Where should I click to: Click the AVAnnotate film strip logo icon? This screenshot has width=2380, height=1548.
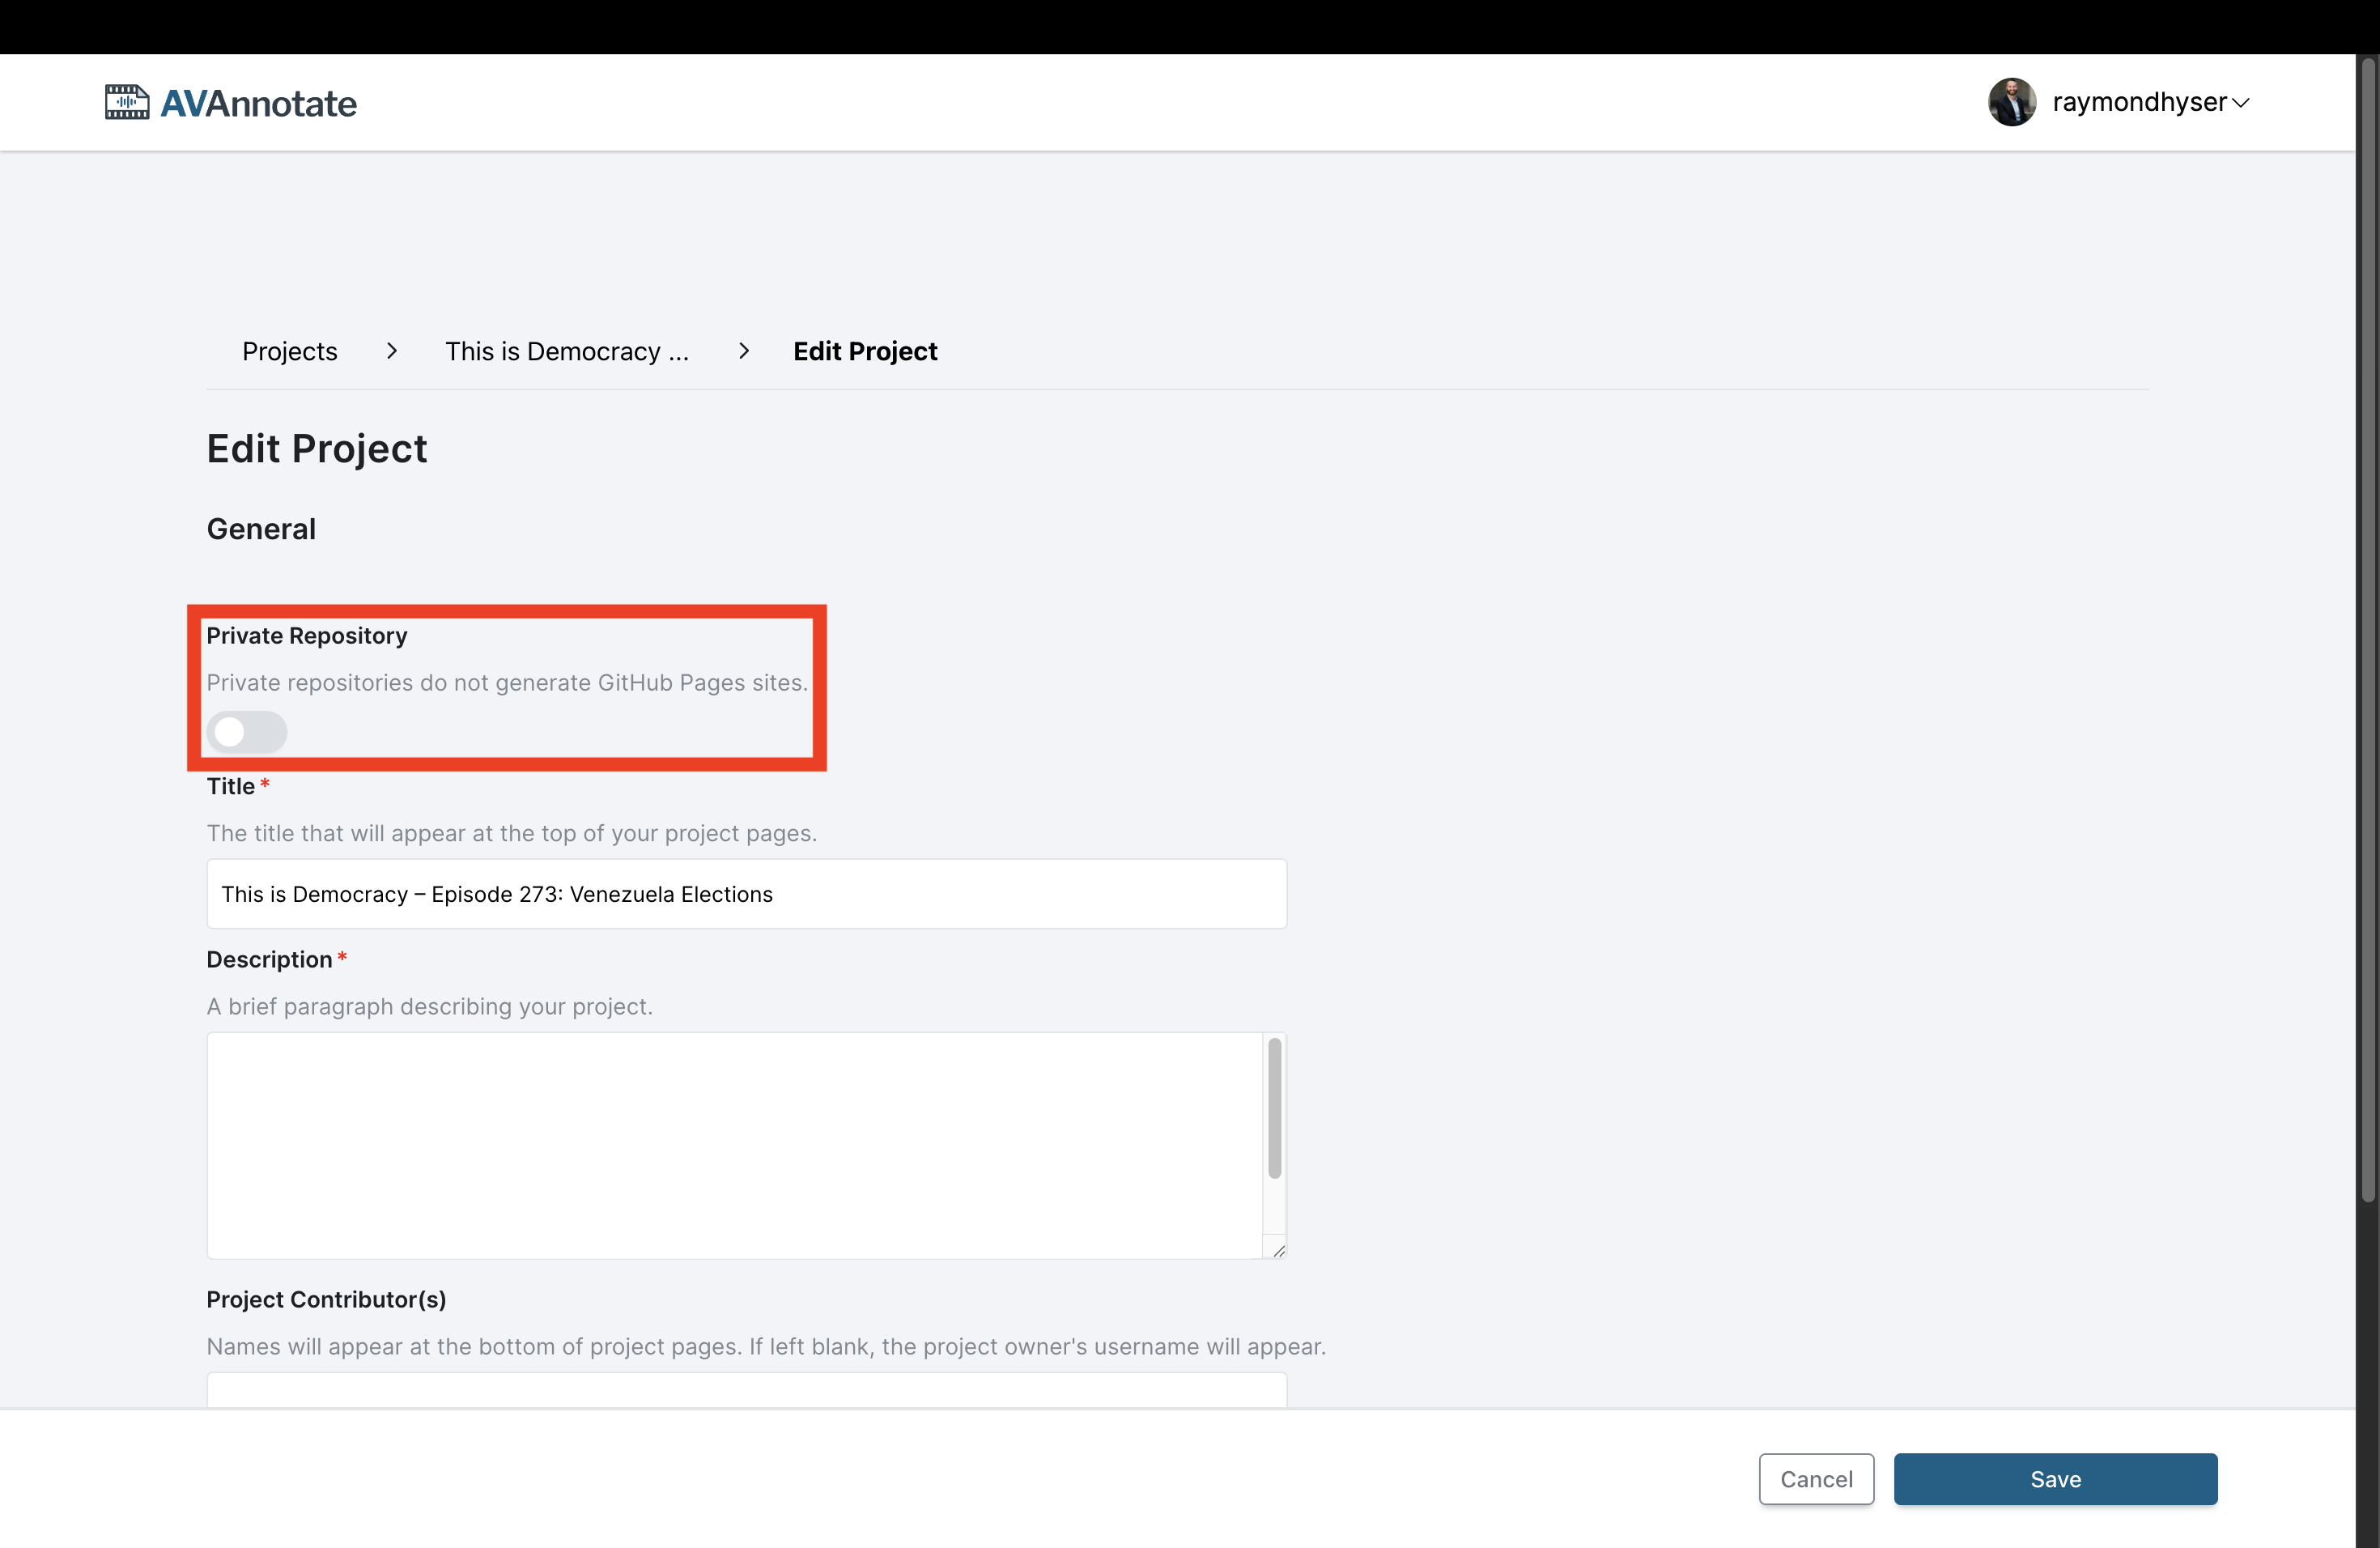[x=126, y=101]
